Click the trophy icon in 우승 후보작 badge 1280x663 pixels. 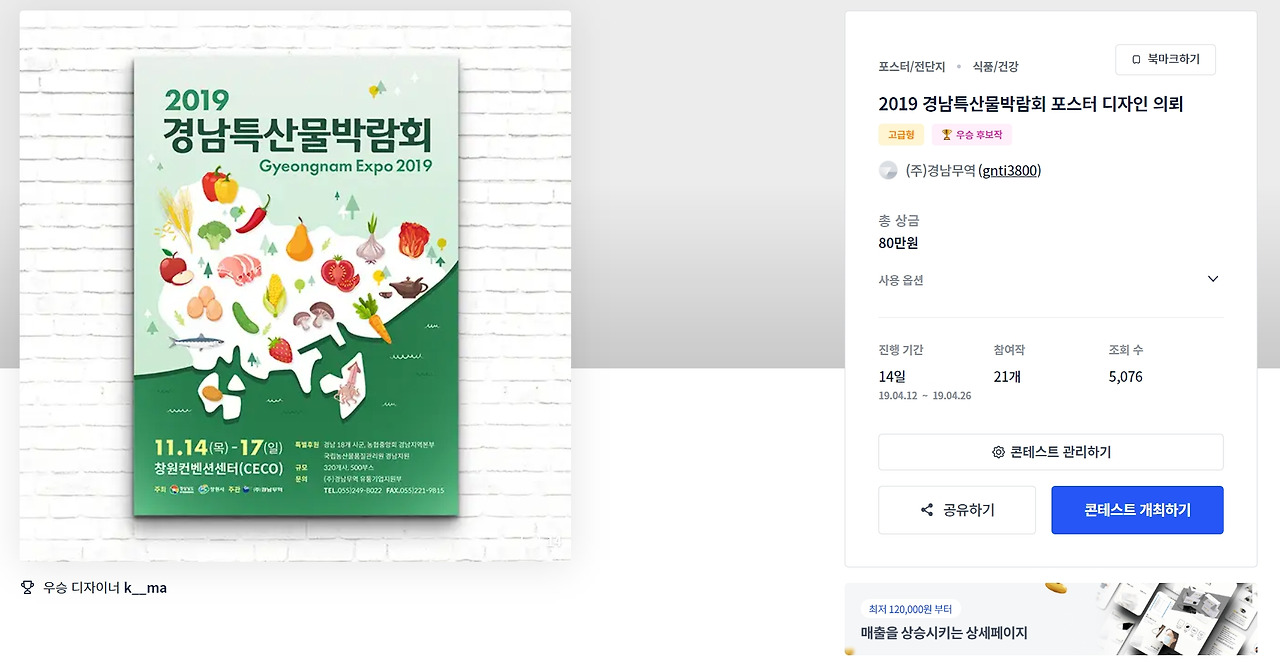point(946,135)
